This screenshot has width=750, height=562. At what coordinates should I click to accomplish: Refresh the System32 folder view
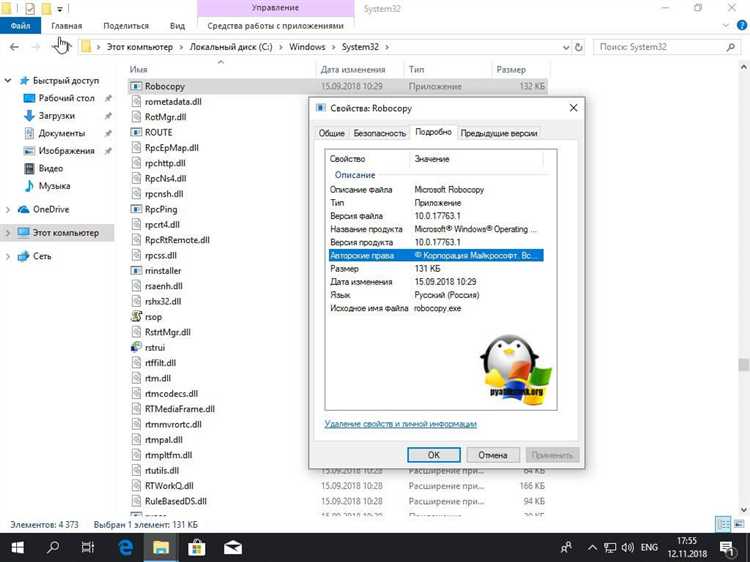pyautogui.click(x=579, y=47)
